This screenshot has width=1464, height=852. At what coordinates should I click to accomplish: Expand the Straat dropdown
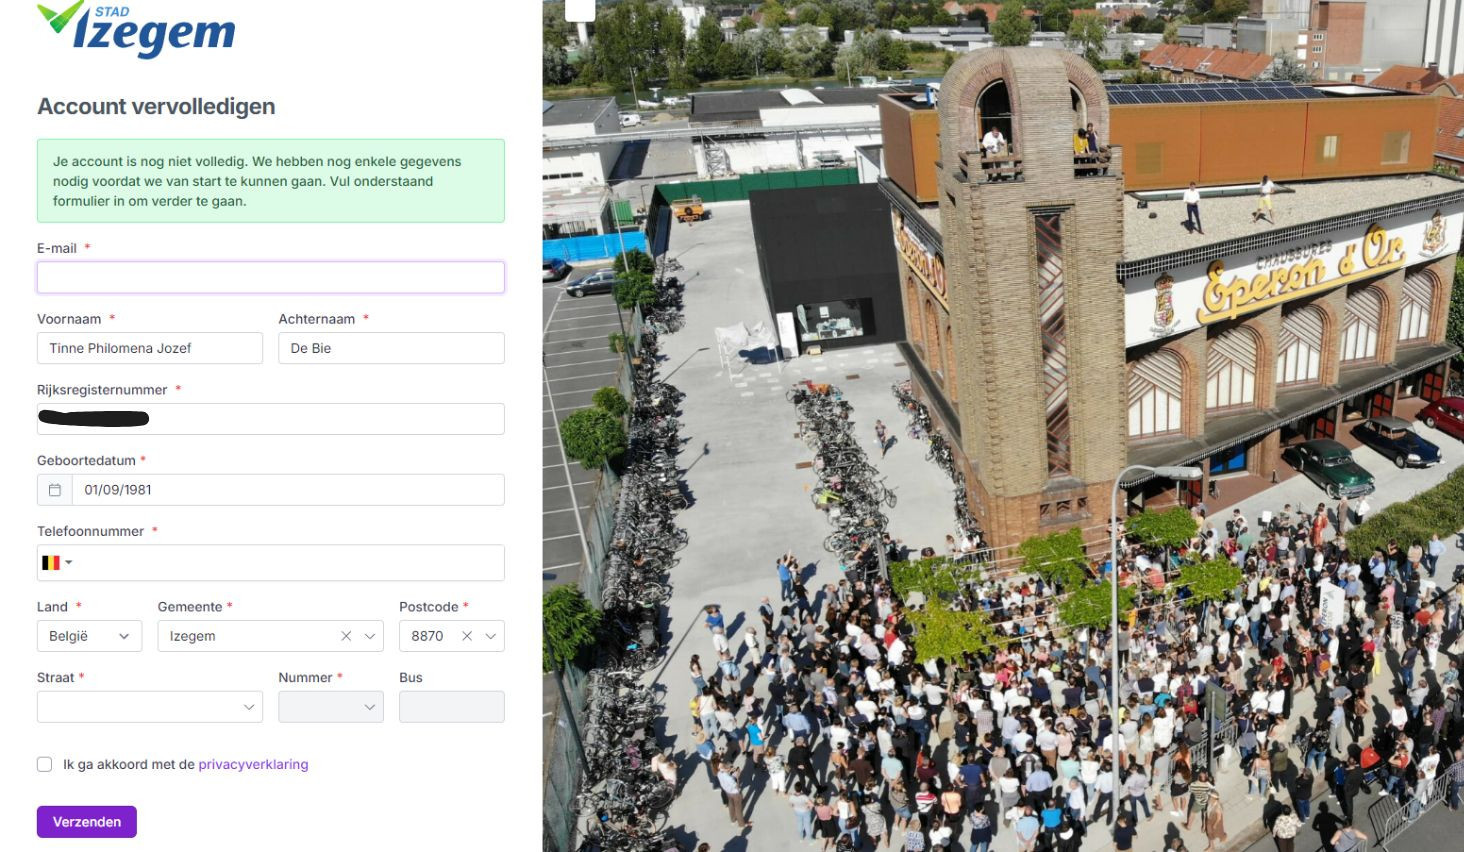pos(249,707)
